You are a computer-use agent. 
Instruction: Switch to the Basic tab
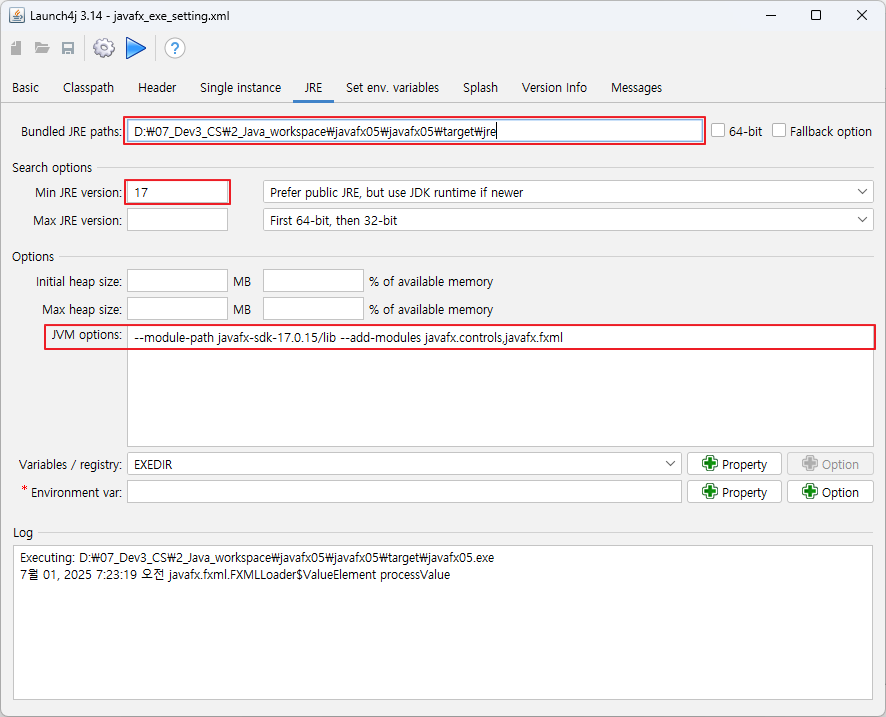25,88
